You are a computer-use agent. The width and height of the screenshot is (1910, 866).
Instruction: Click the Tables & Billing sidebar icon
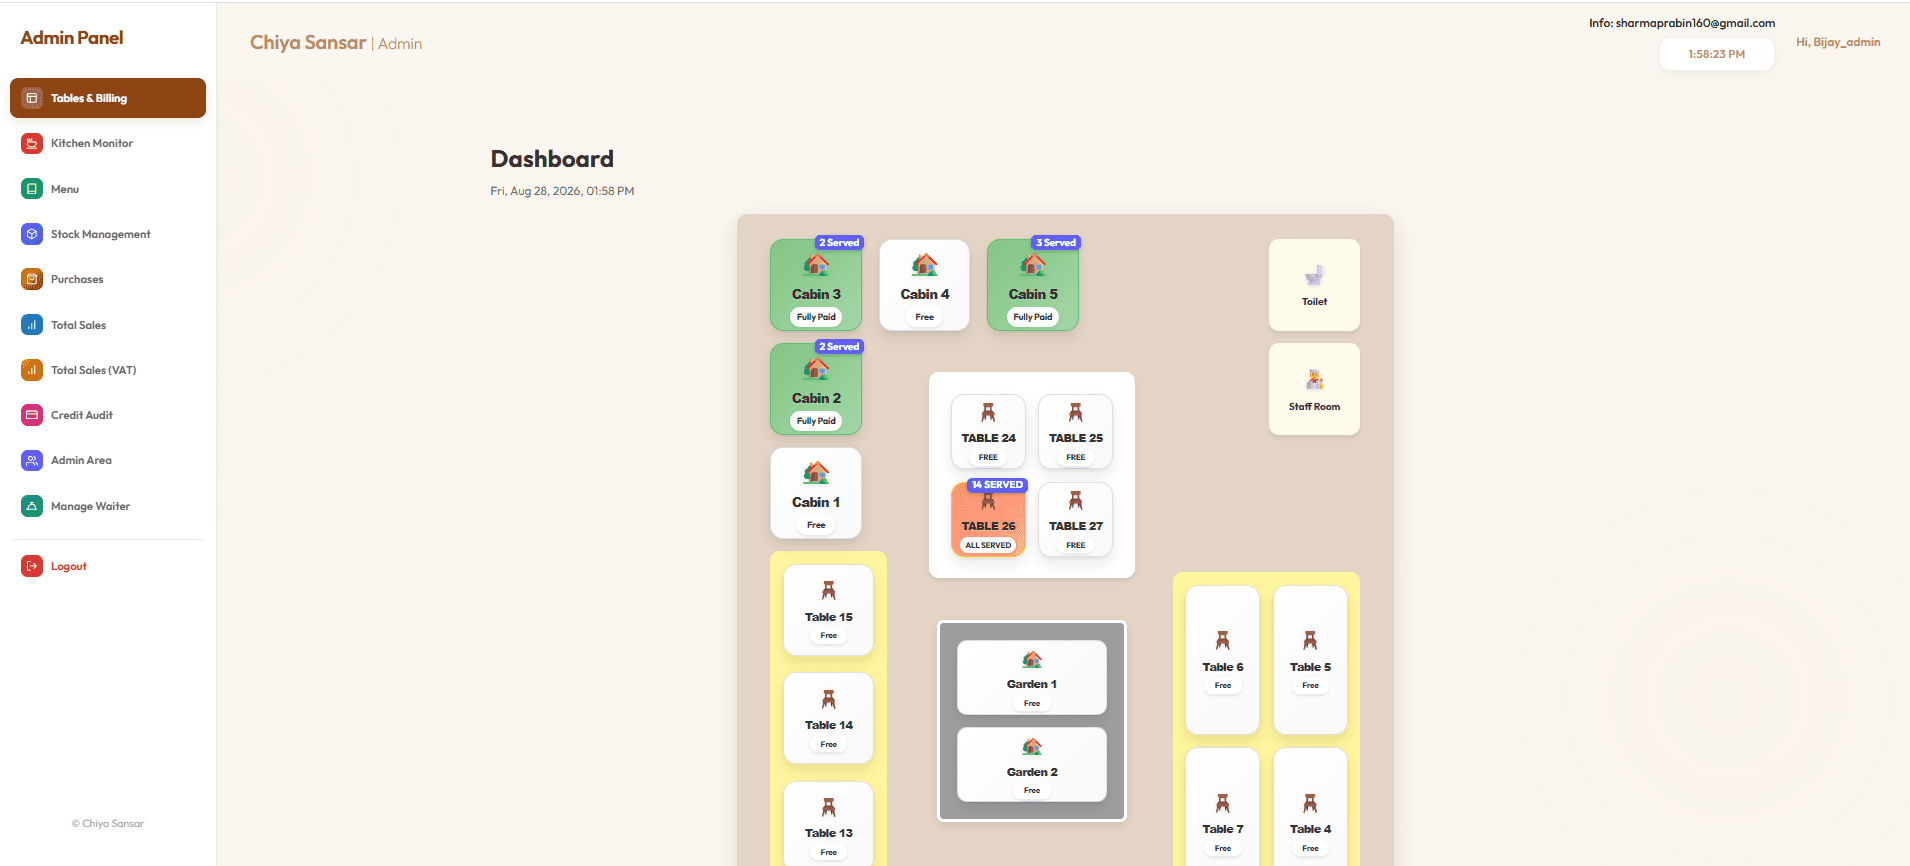[32, 98]
